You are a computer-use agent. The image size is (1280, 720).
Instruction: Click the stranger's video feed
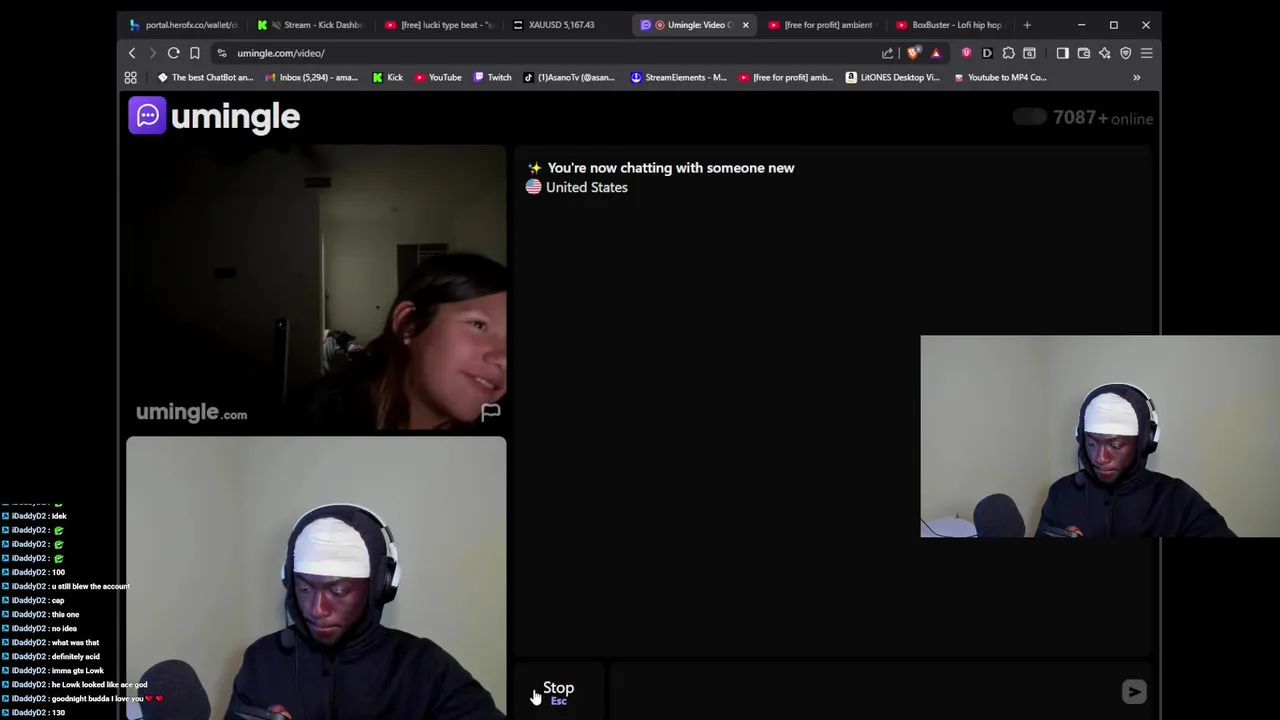(x=316, y=288)
